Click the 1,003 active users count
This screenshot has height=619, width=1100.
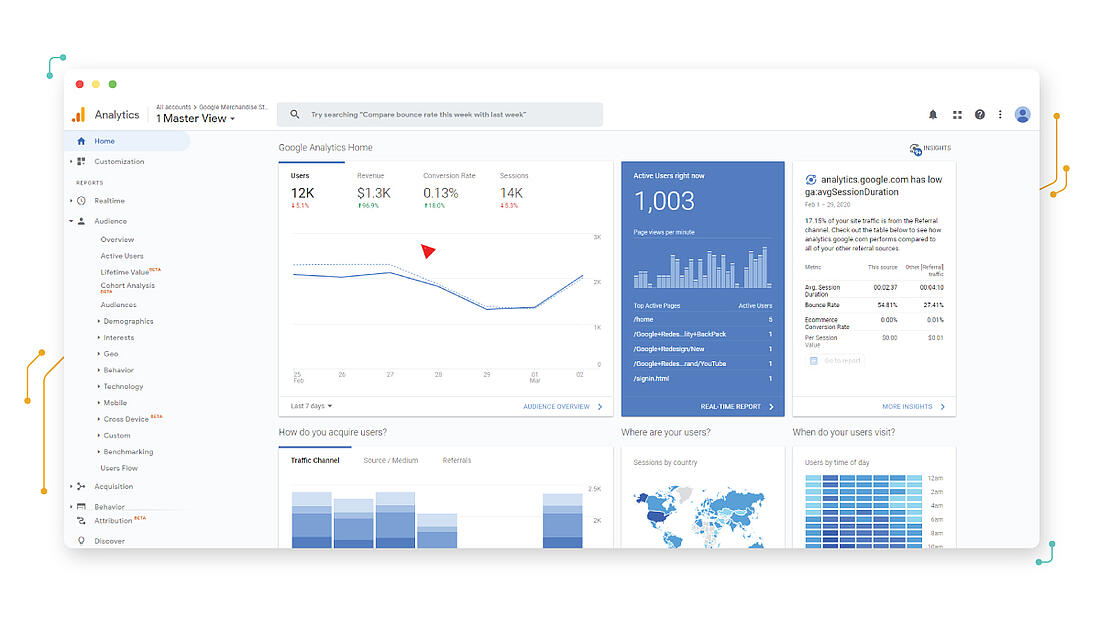coord(664,201)
